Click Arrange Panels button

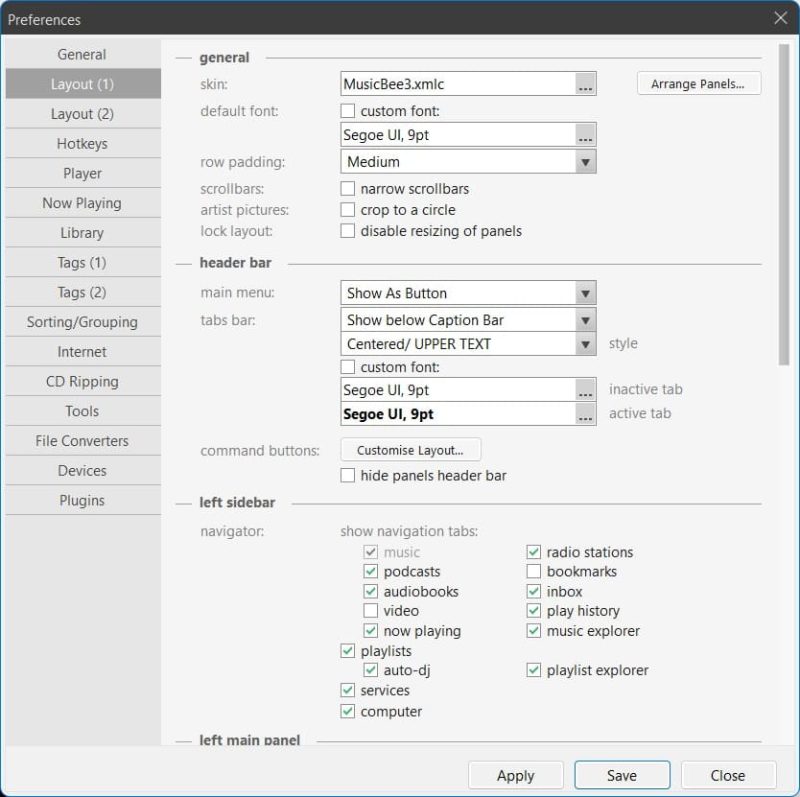coord(699,84)
